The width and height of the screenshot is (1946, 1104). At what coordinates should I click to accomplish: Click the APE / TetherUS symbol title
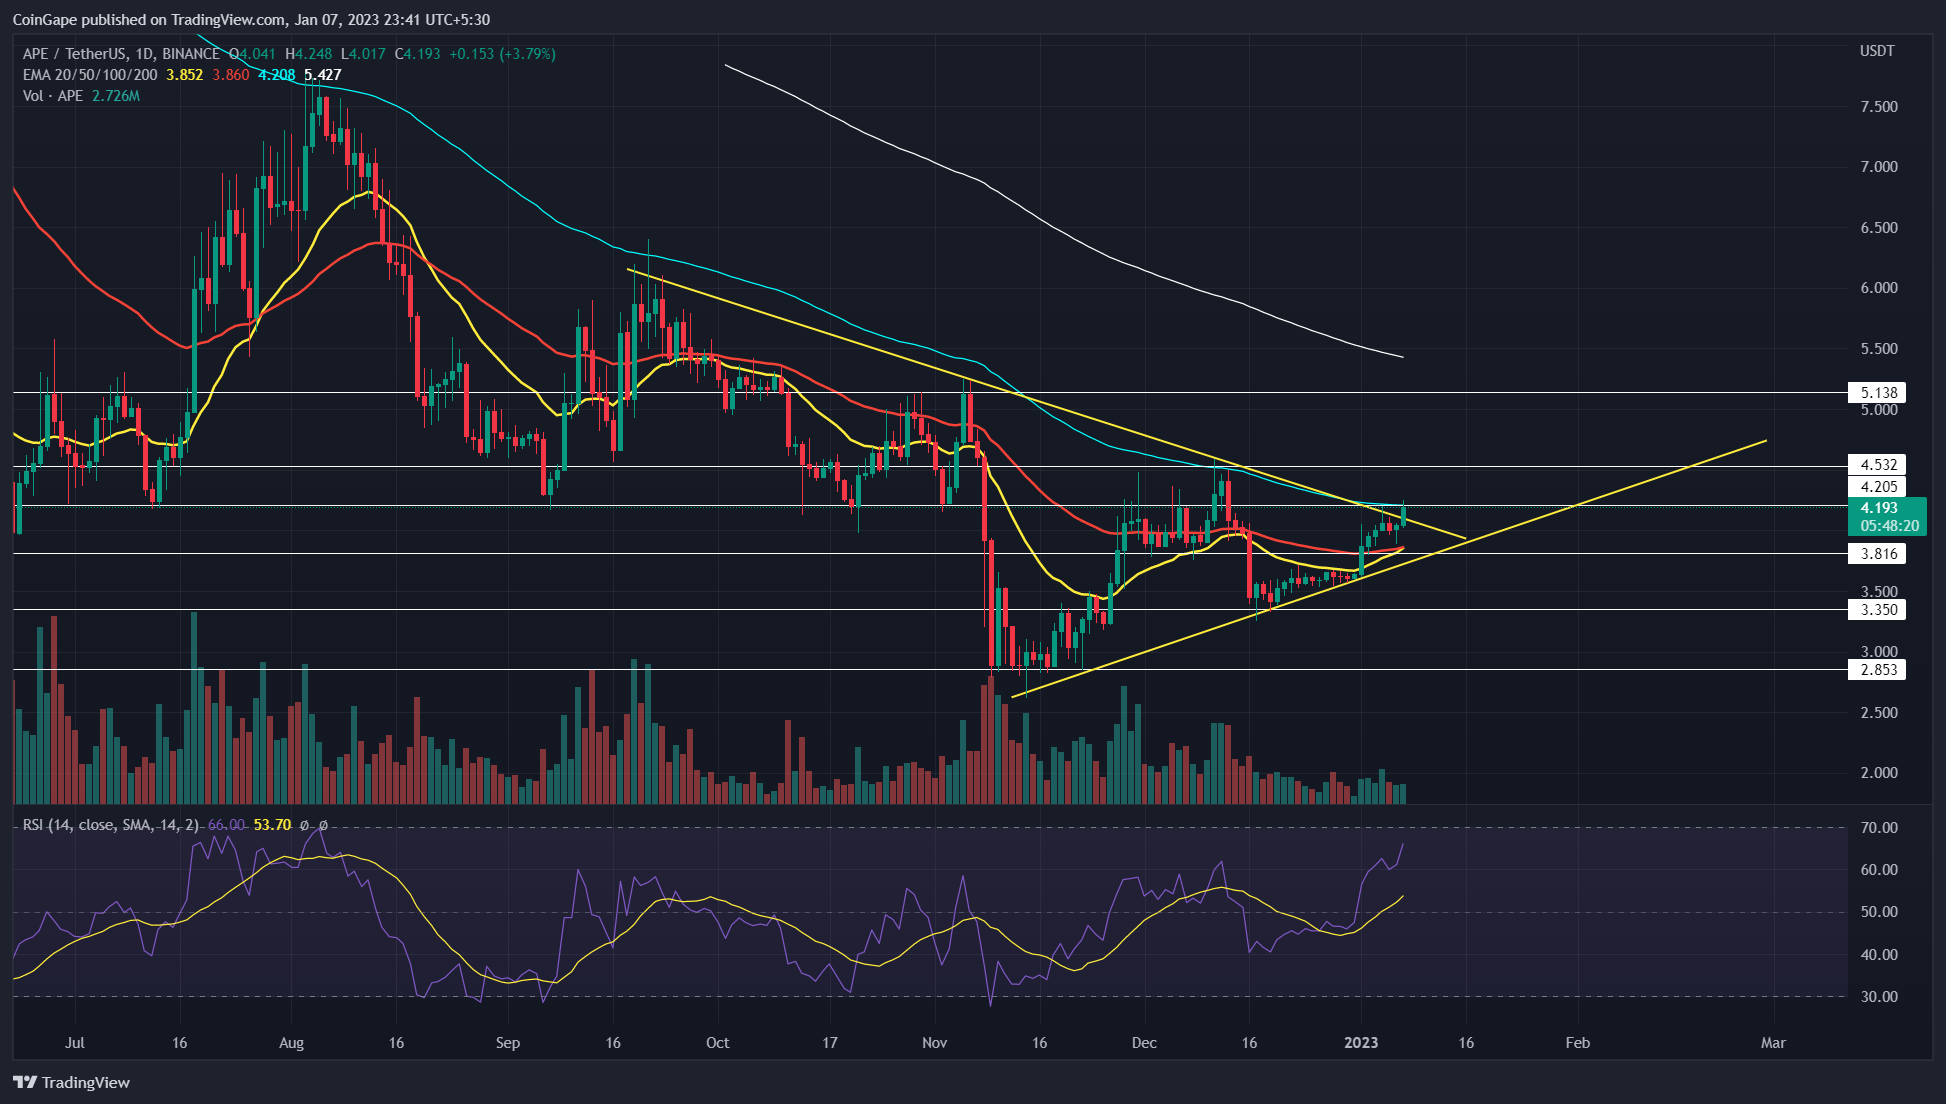pos(120,54)
